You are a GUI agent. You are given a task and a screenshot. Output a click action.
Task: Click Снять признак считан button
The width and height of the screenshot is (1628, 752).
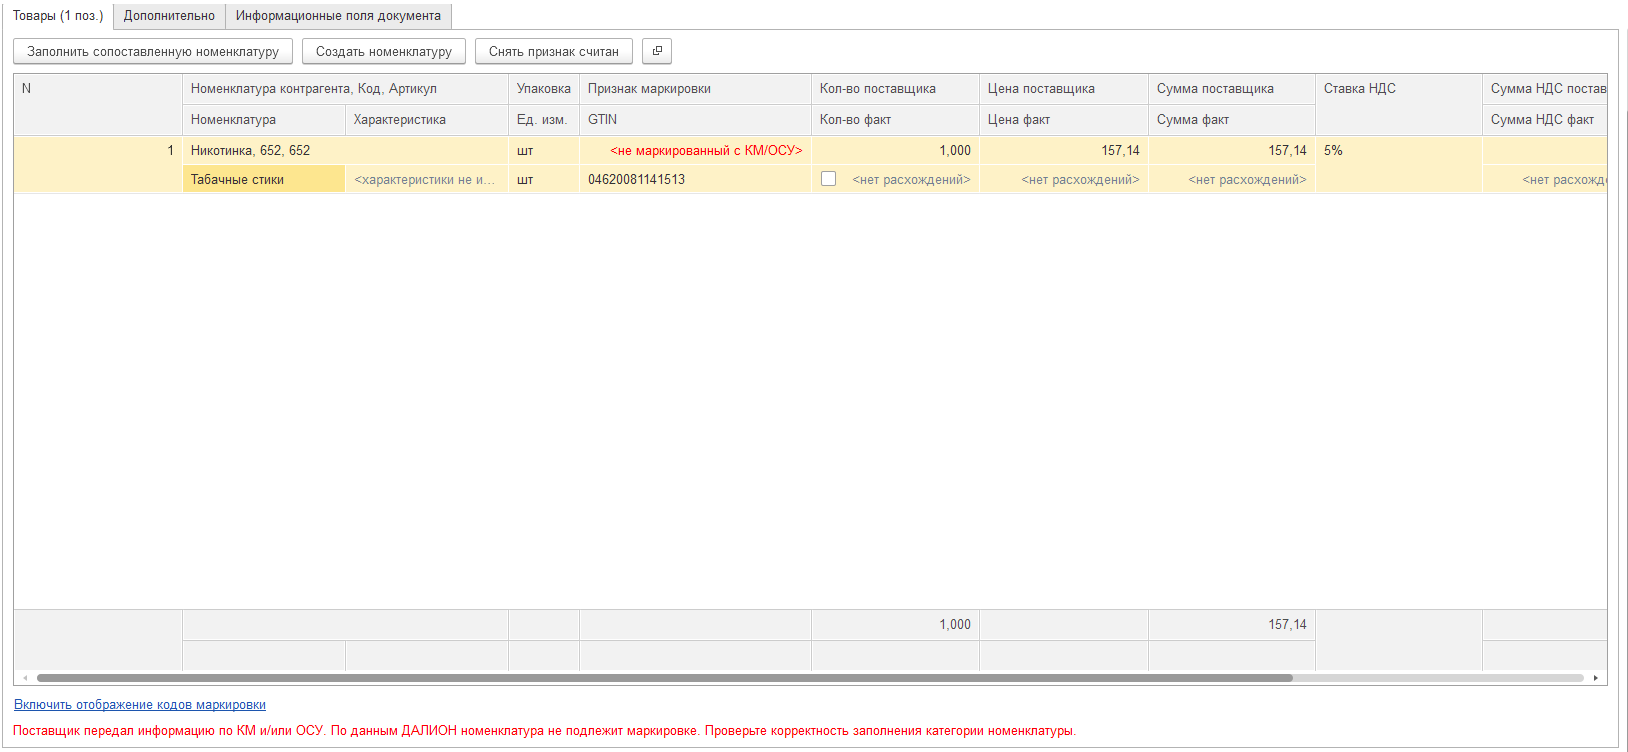click(554, 51)
